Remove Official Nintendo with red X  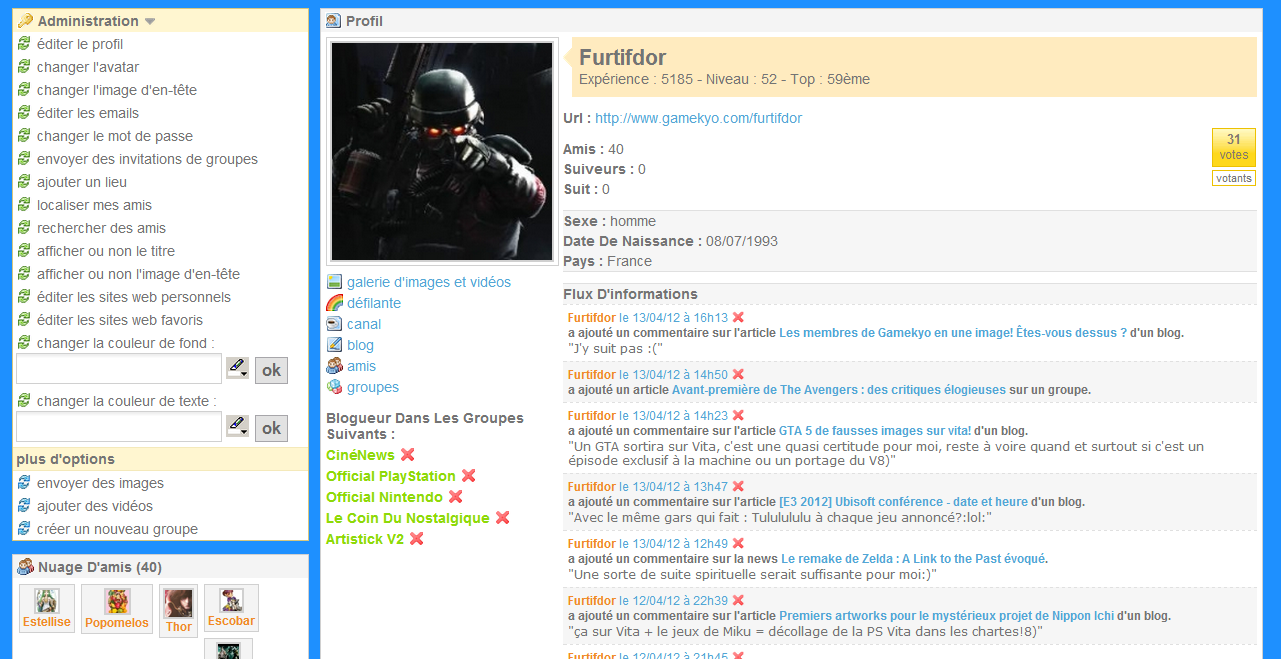click(x=455, y=497)
